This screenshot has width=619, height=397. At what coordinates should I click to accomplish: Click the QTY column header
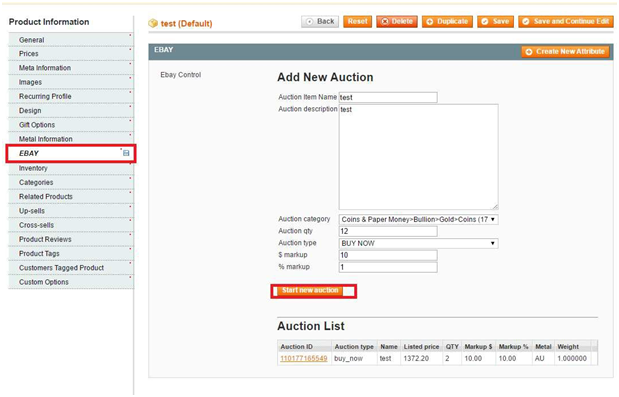tap(452, 346)
